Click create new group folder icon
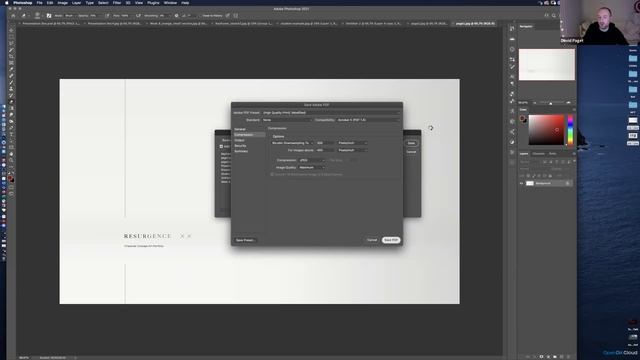 point(554,357)
